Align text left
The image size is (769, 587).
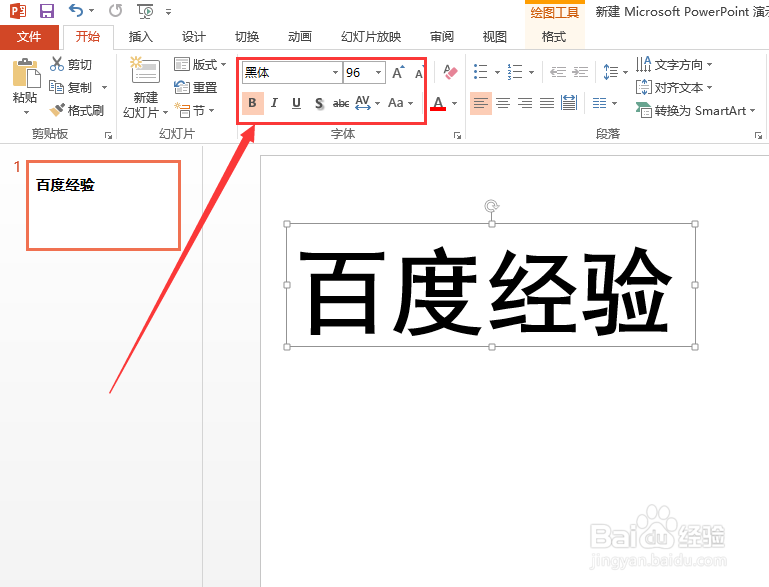click(481, 103)
